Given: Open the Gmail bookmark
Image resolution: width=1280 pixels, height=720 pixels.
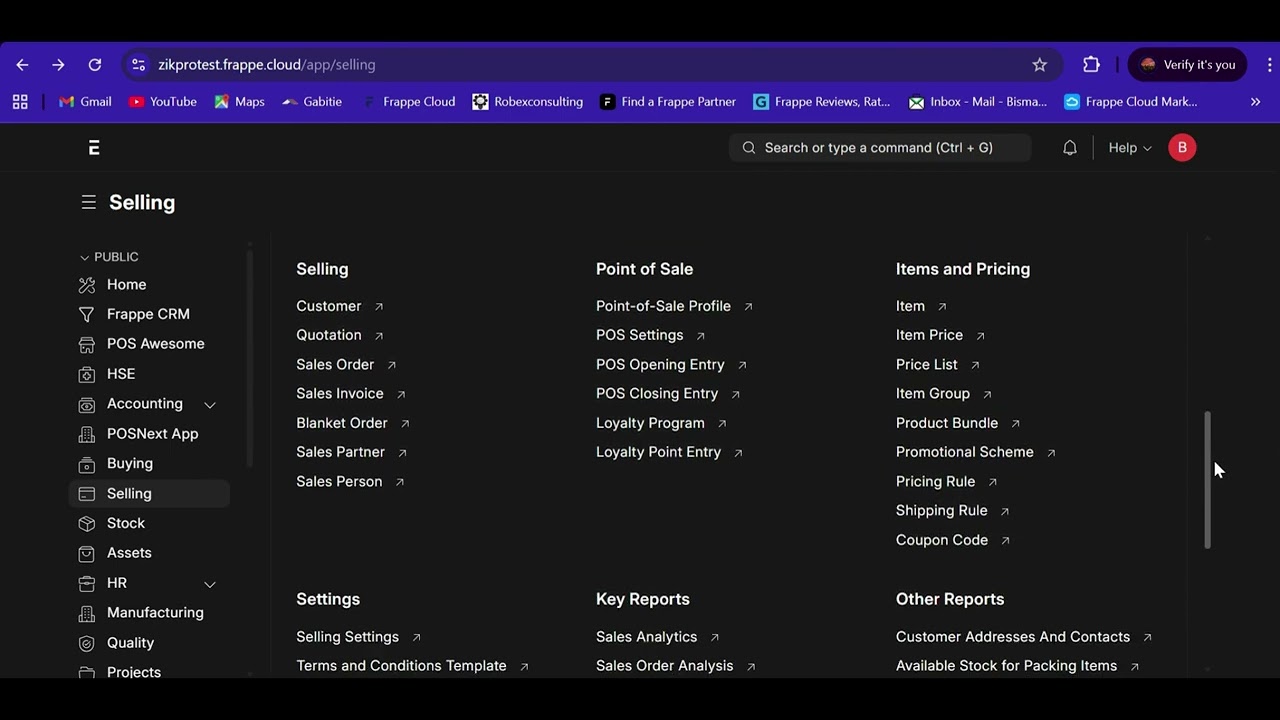Looking at the screenshot, I should [x=85, y=101].
